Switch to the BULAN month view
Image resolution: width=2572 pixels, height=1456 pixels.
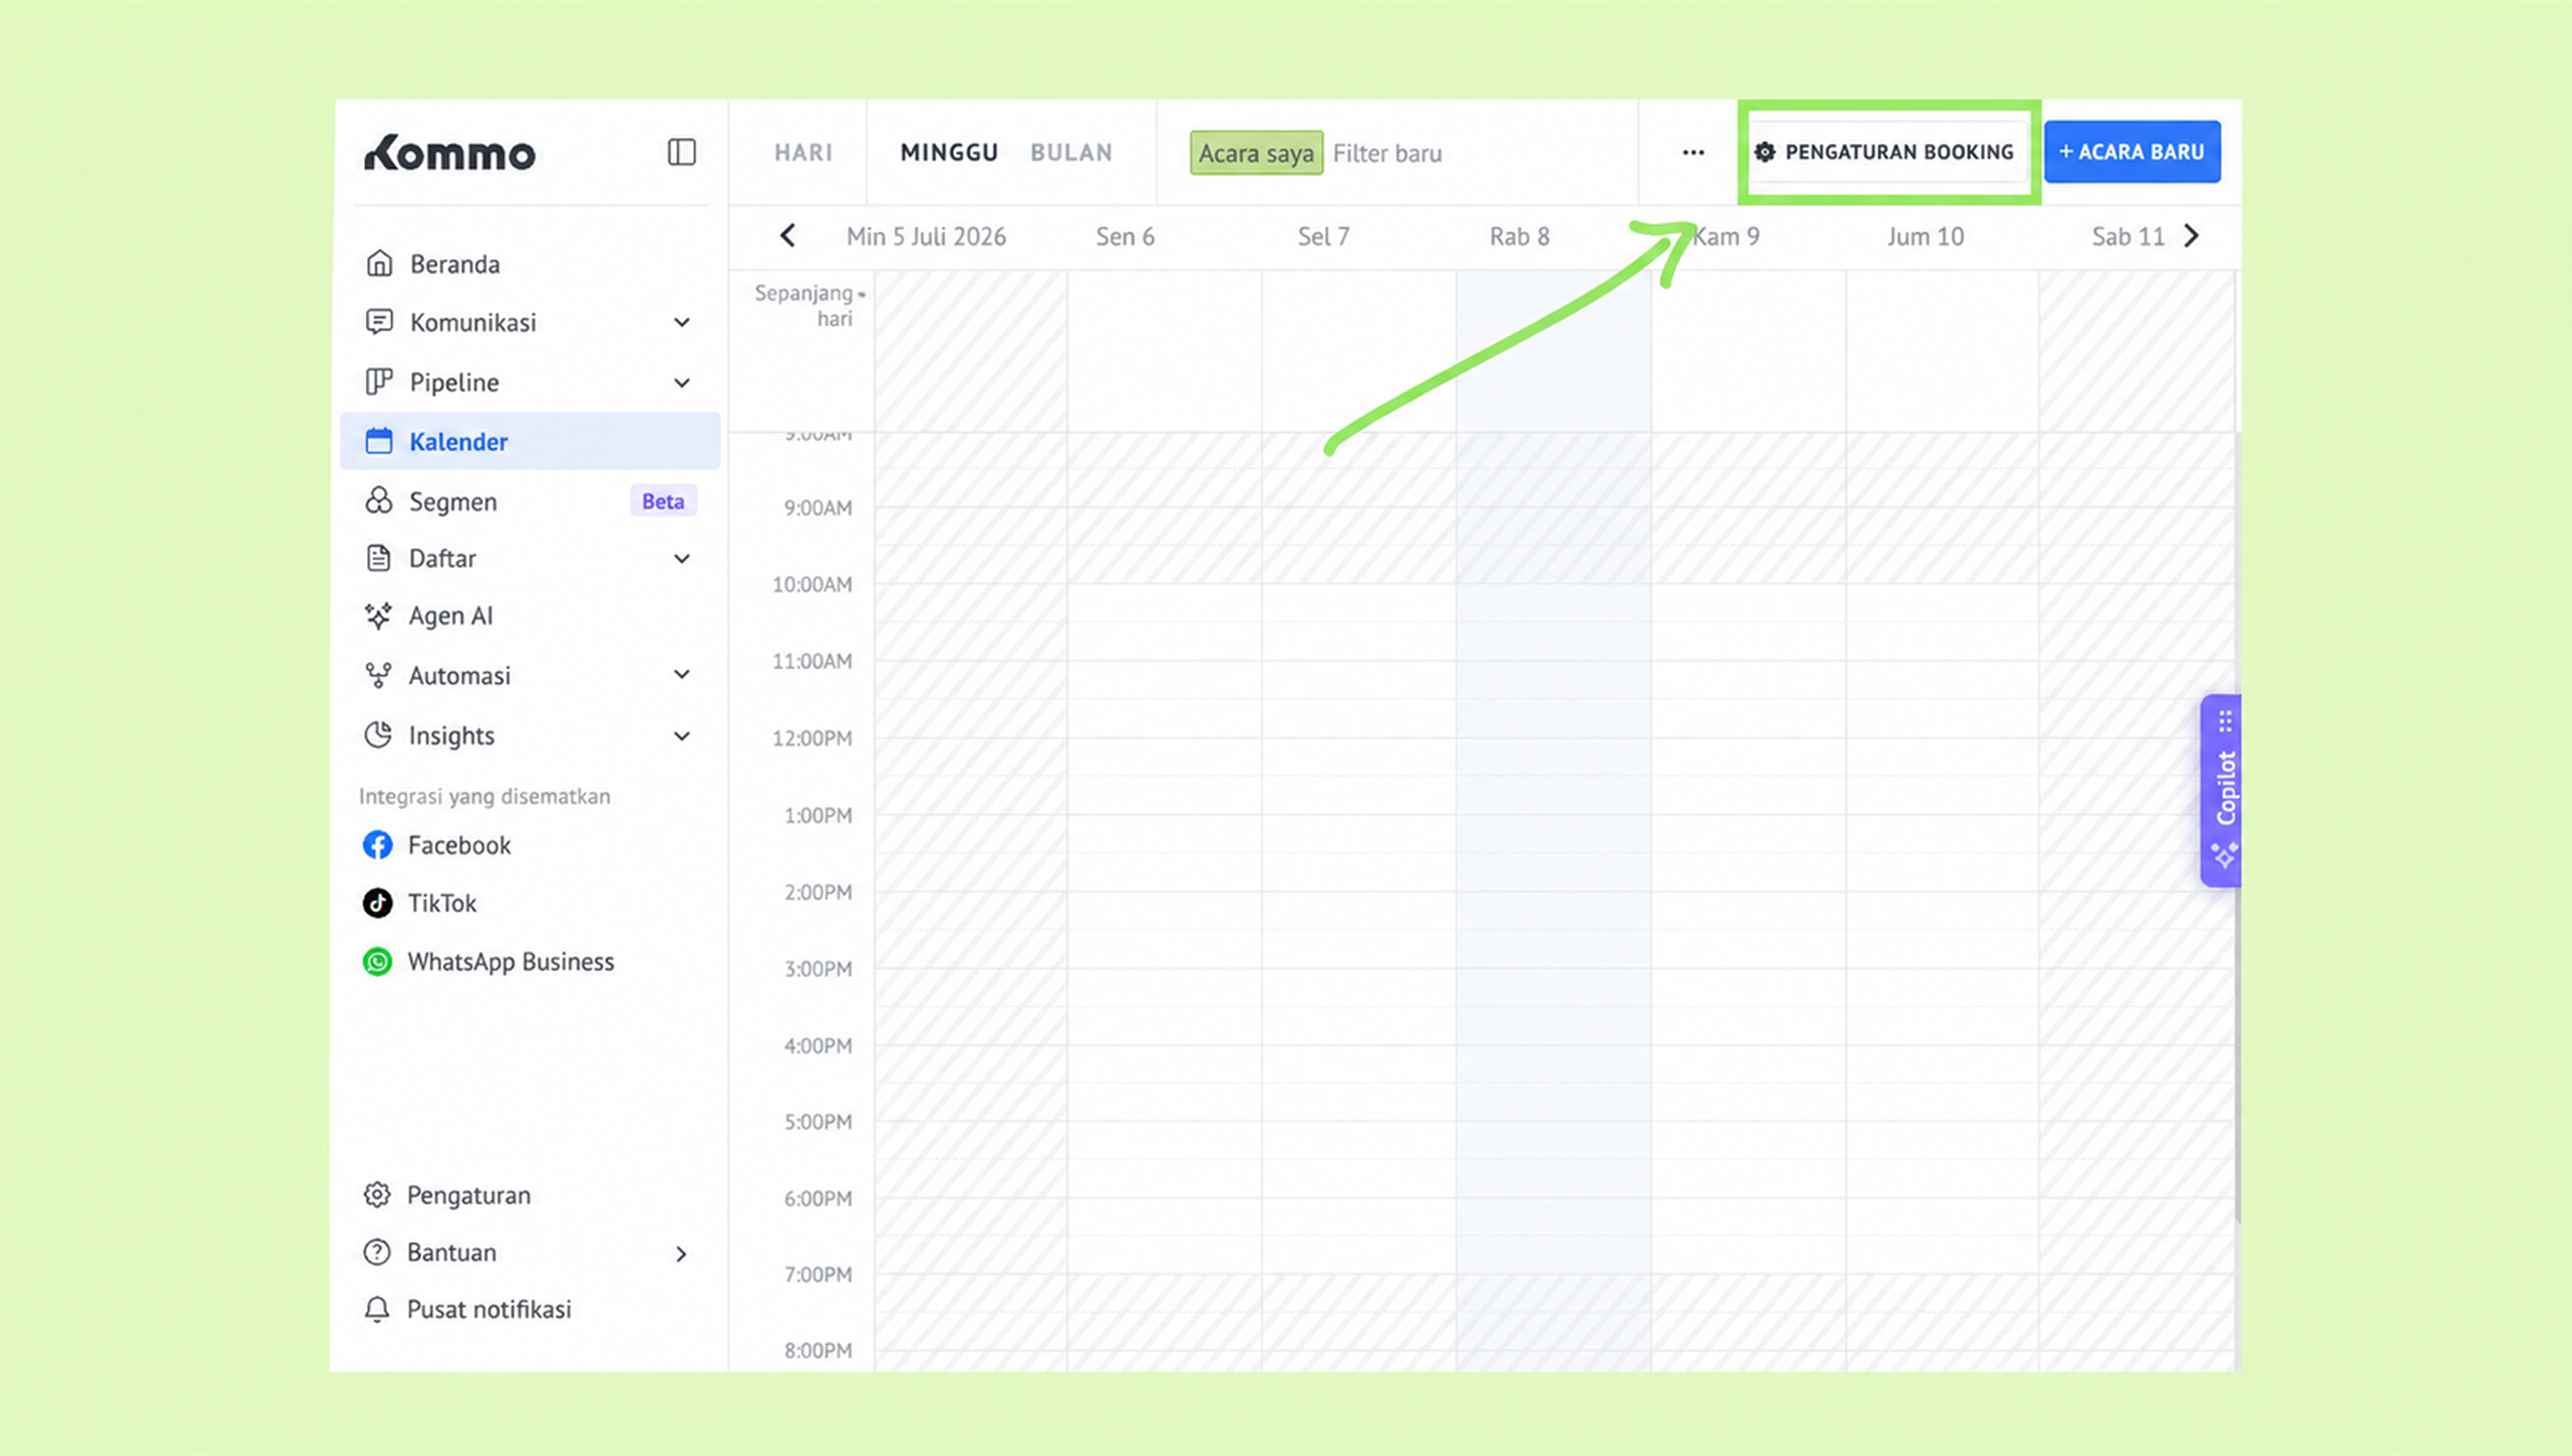1071,152
